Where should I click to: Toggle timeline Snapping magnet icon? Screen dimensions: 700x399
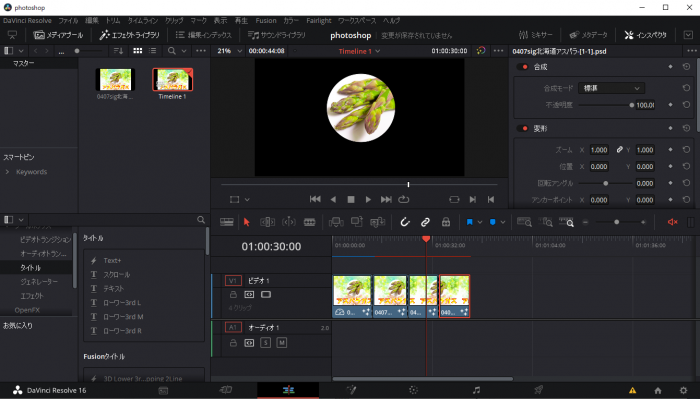coord(404,222)
